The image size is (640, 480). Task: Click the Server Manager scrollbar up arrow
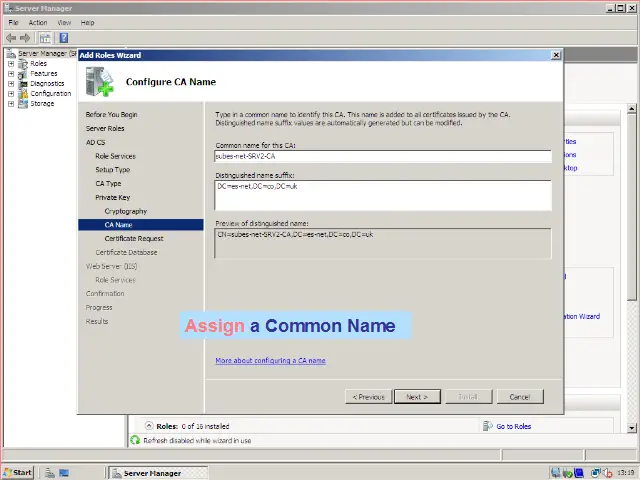[632, 109]
